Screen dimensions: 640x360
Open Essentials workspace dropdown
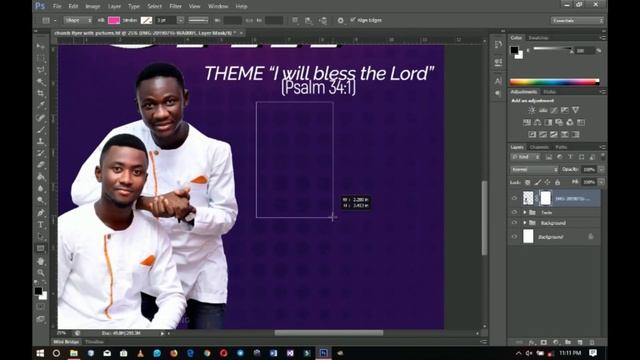coord(577,20)
